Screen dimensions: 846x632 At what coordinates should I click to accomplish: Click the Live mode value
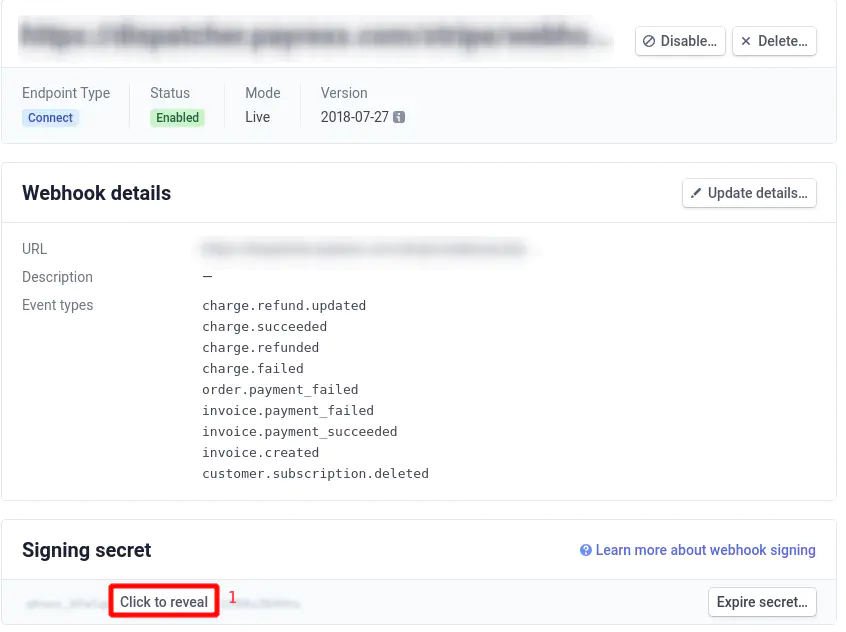point(257,117)
